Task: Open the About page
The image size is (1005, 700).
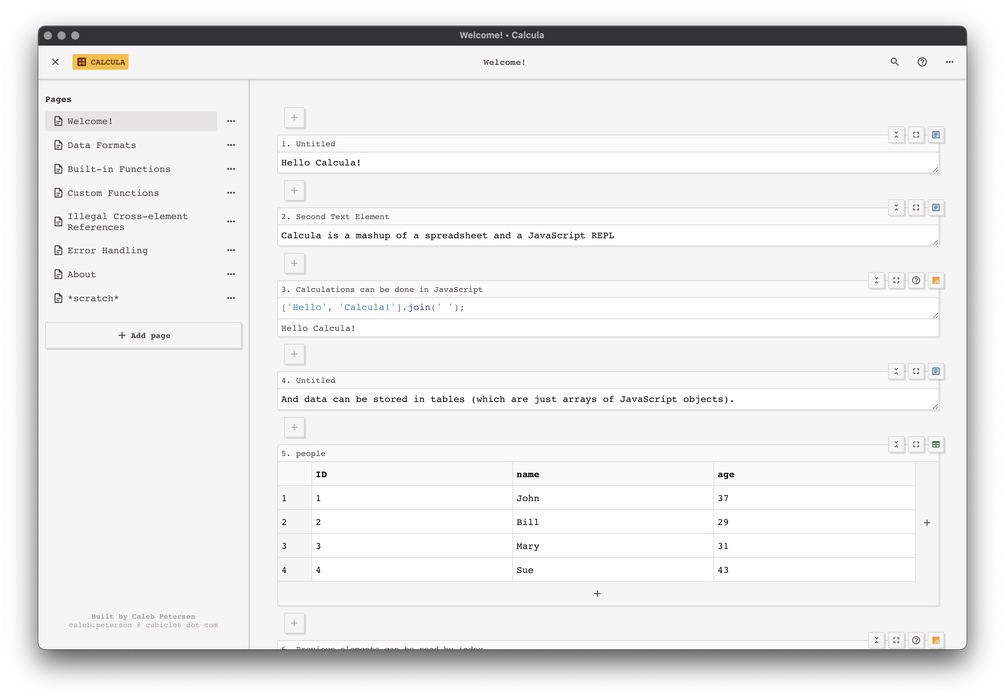Action: [131, 274]
